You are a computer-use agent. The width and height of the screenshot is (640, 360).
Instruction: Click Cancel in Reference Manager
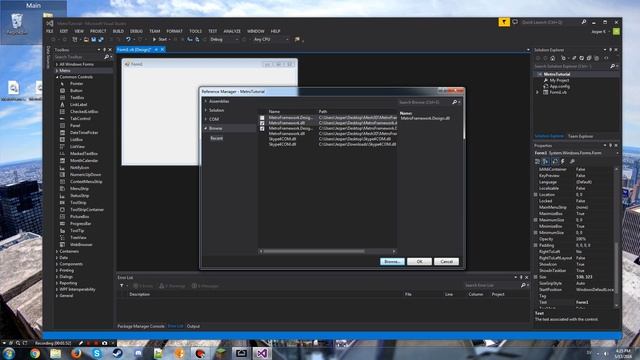446,262
